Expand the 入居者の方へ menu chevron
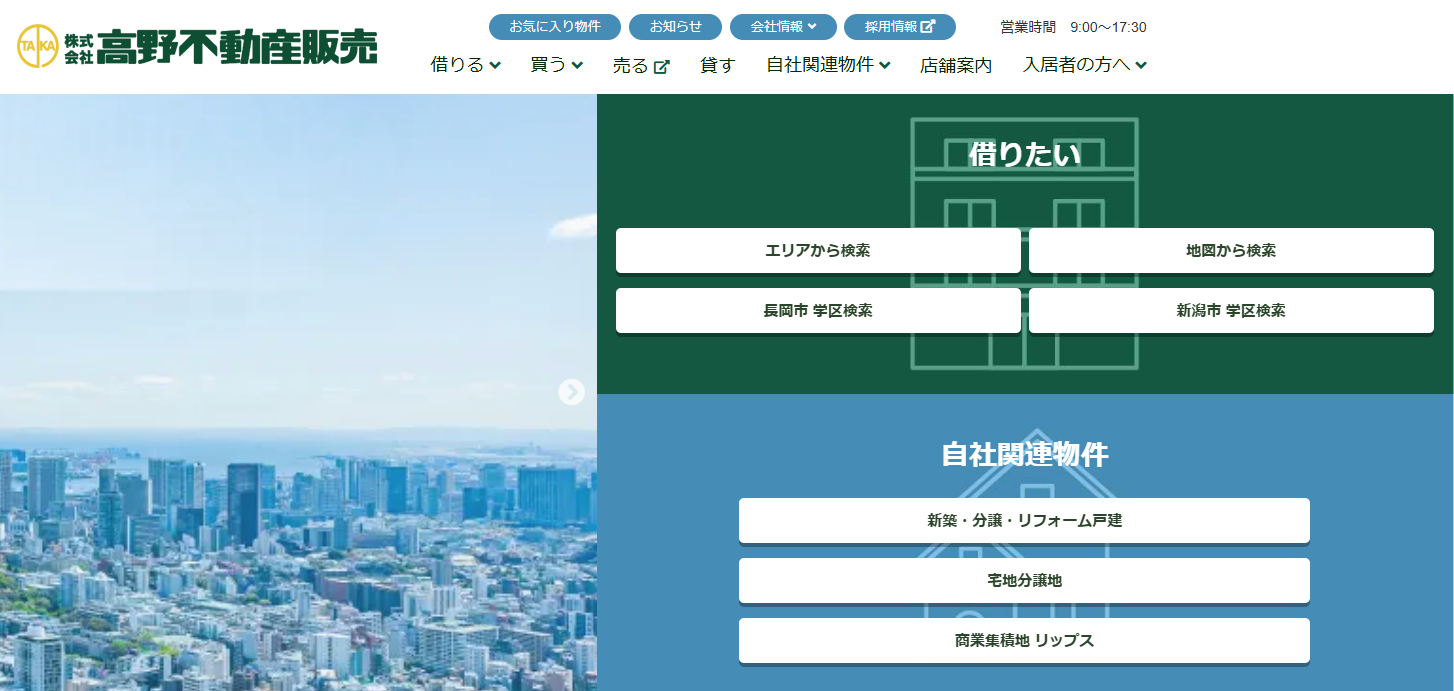This screenshot has height=691, width=1454. 1141,66
